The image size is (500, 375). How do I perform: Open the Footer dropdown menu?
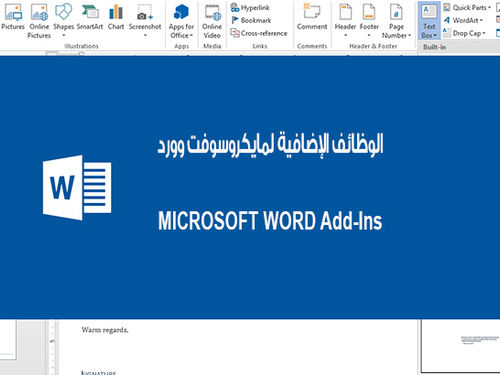coord(369,21)
